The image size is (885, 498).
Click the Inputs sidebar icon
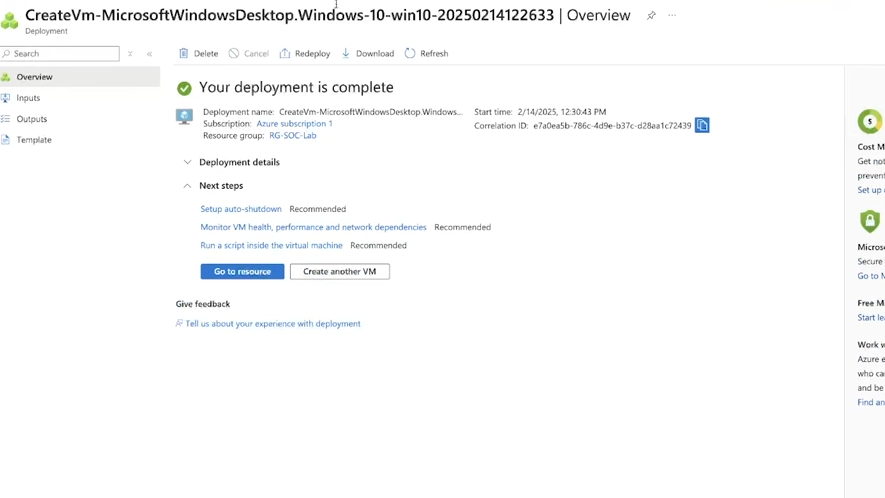(x=6, y=98)
